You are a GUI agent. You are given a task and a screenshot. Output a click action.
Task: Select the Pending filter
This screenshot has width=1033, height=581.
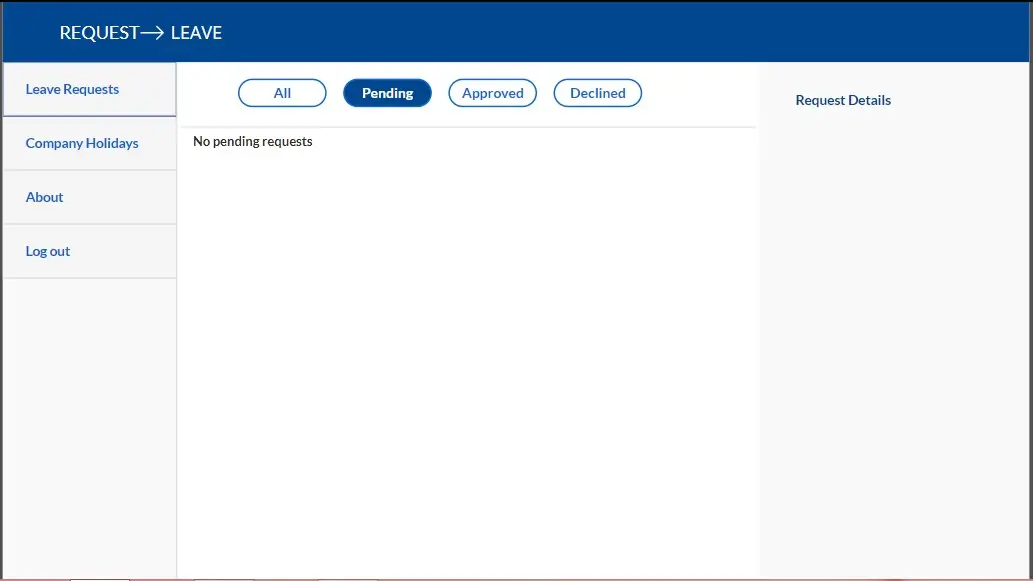[387, 93]
